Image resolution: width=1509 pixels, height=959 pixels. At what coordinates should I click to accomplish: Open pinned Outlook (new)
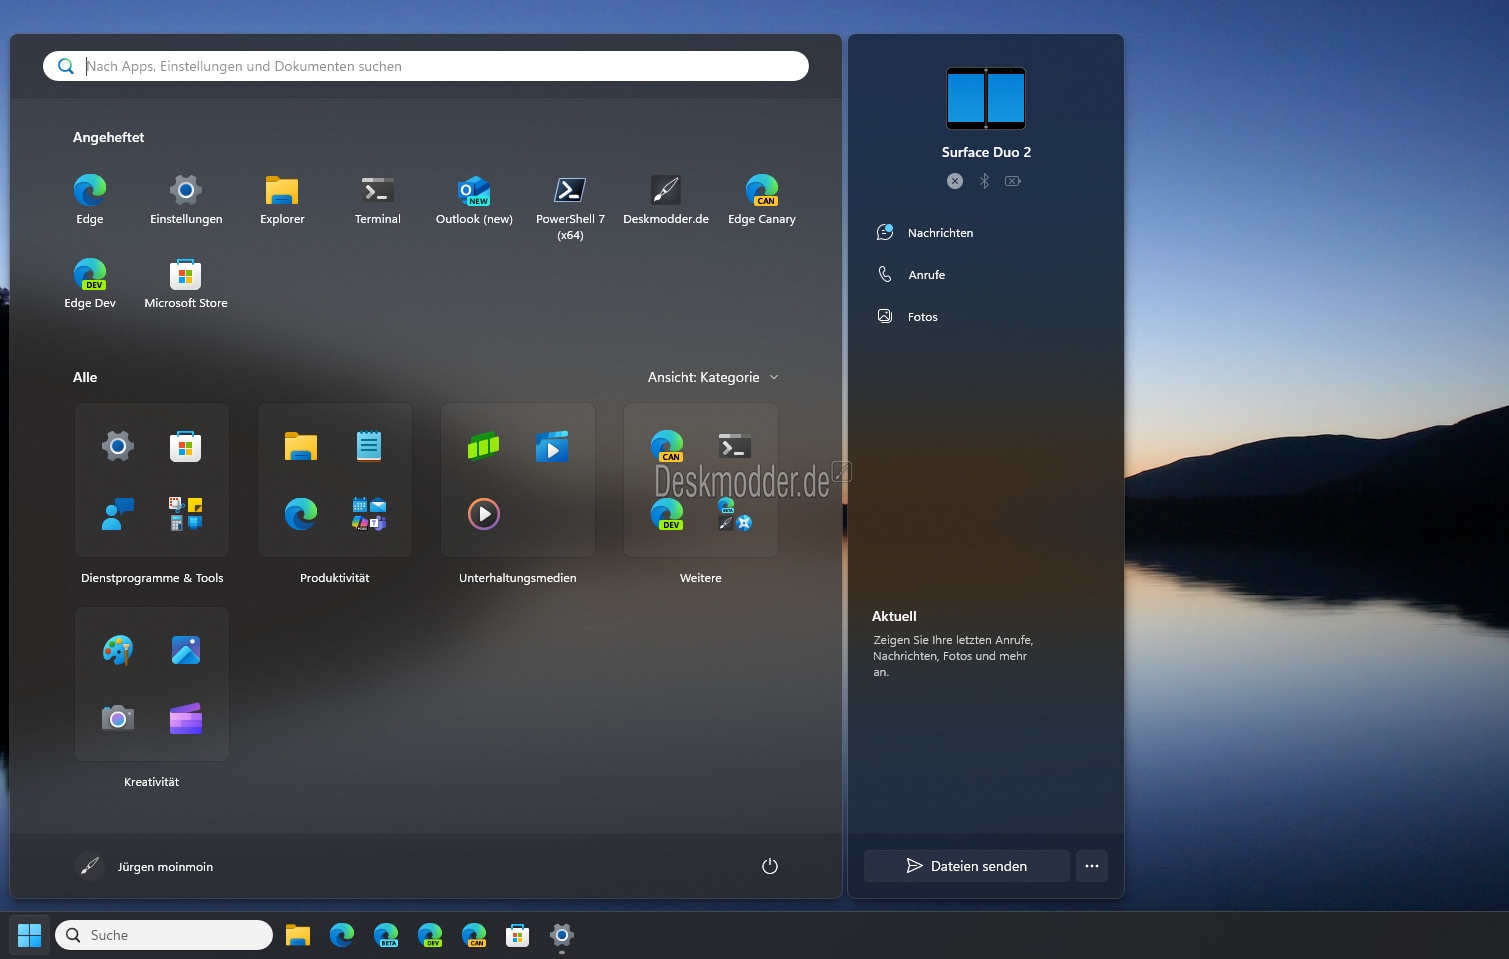point(474,199)
